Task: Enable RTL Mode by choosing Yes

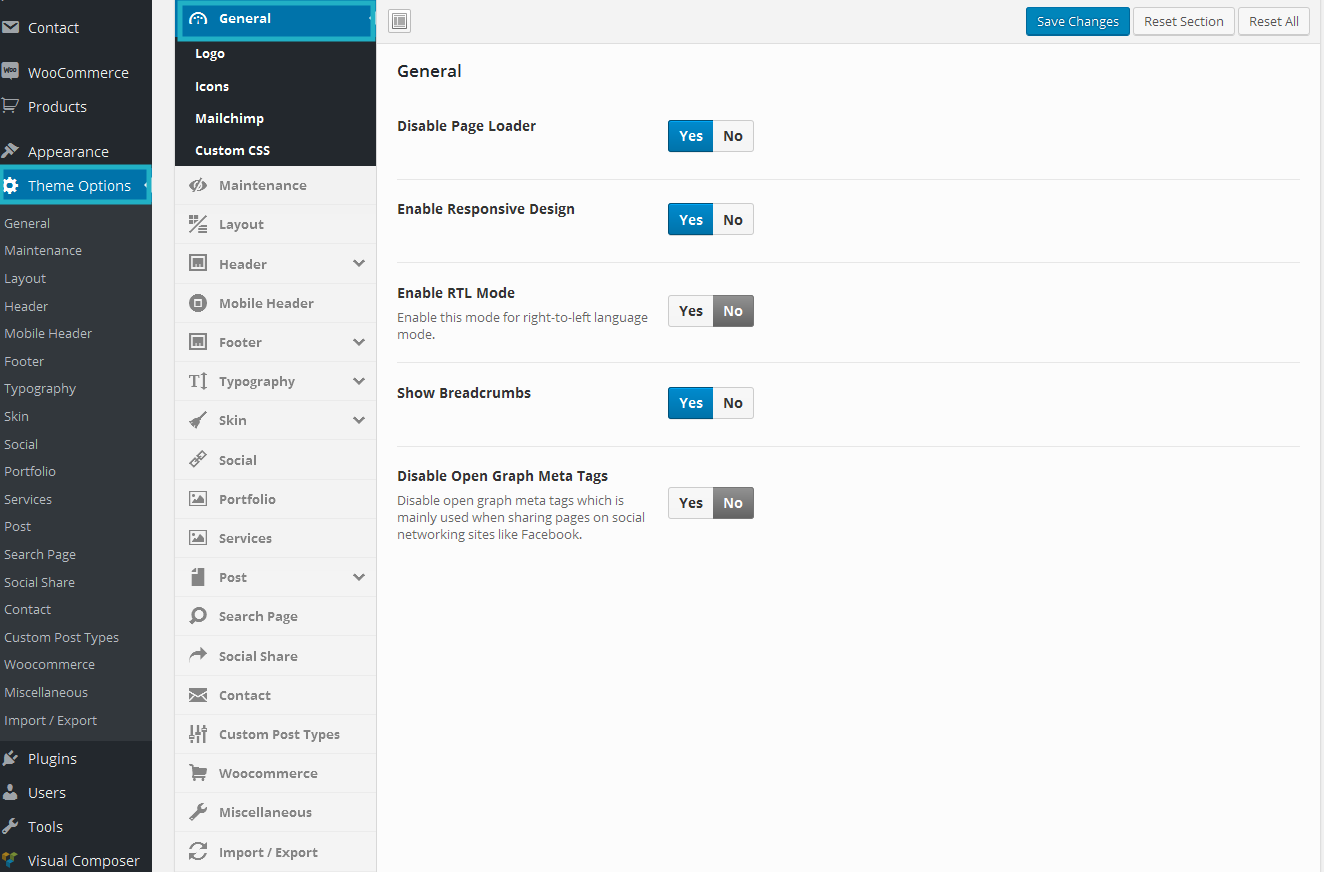Action: [691, 311]
